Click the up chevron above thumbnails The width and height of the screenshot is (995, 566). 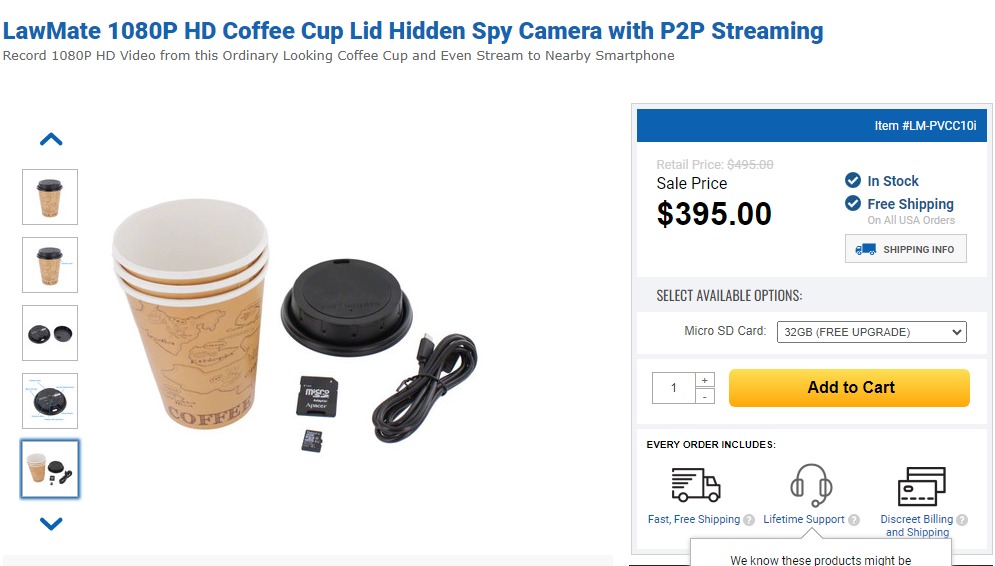point(51,140)
